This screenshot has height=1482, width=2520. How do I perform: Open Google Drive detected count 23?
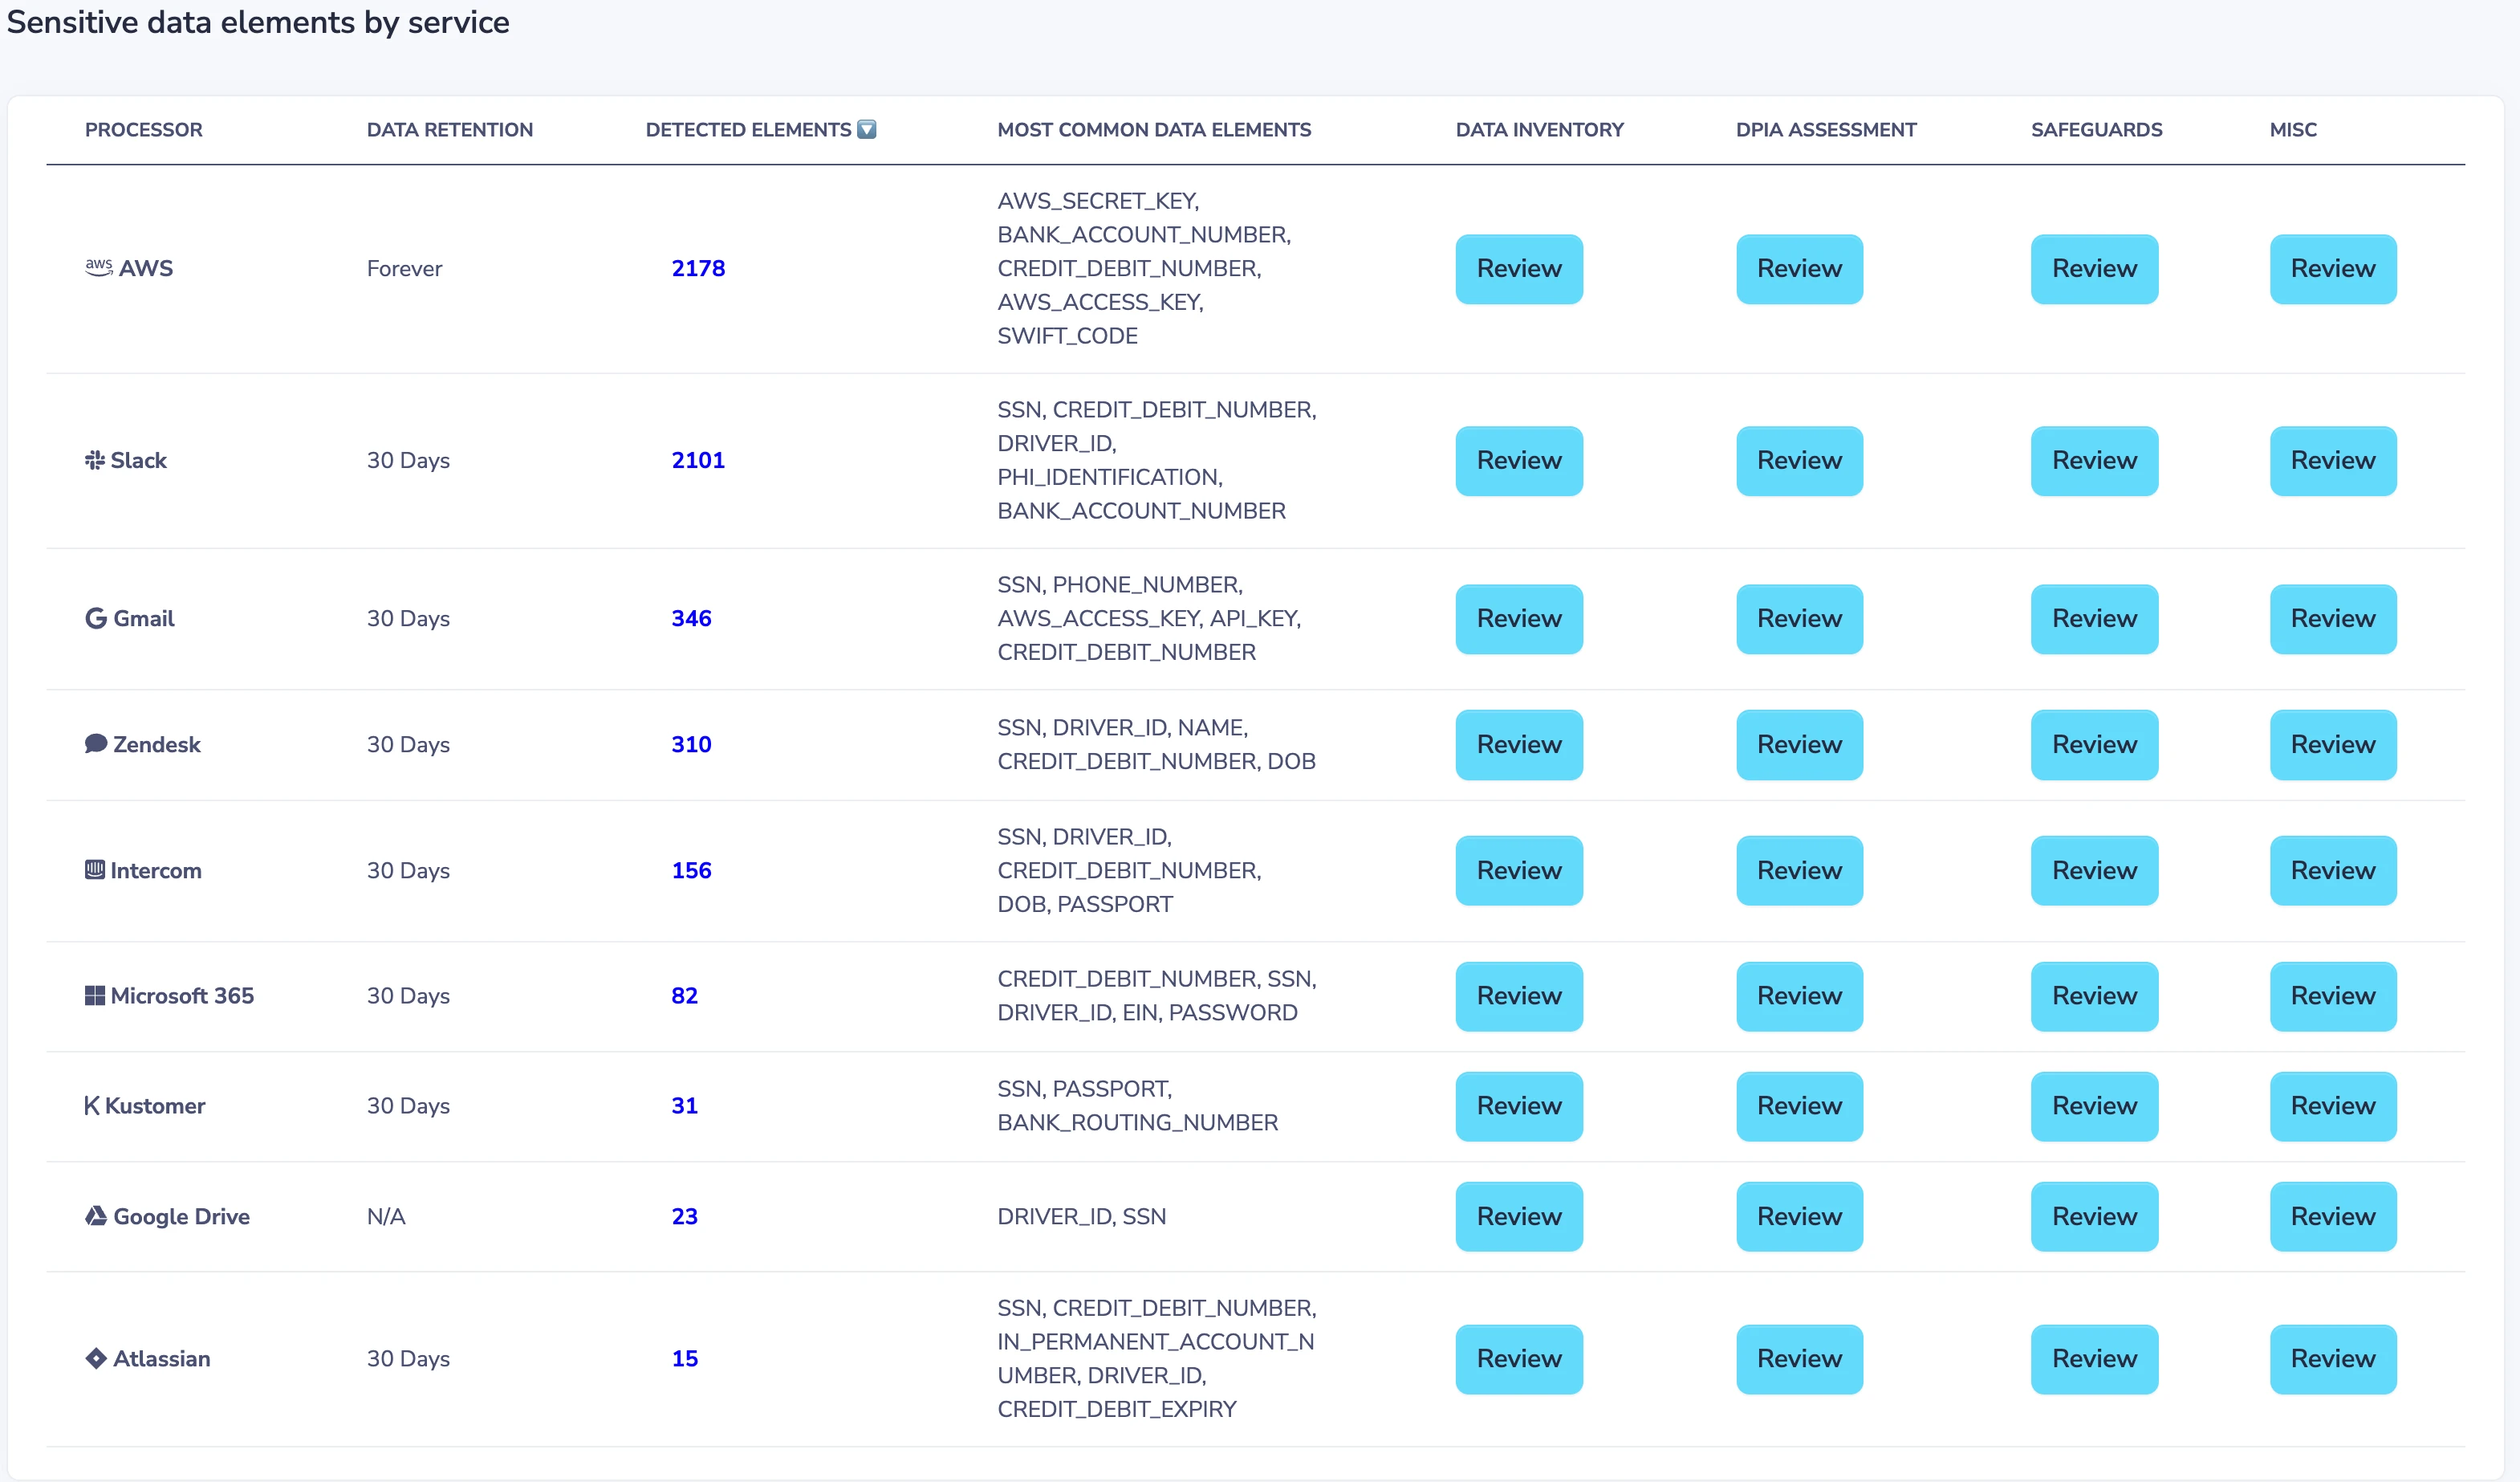[x=684, y=1216]
